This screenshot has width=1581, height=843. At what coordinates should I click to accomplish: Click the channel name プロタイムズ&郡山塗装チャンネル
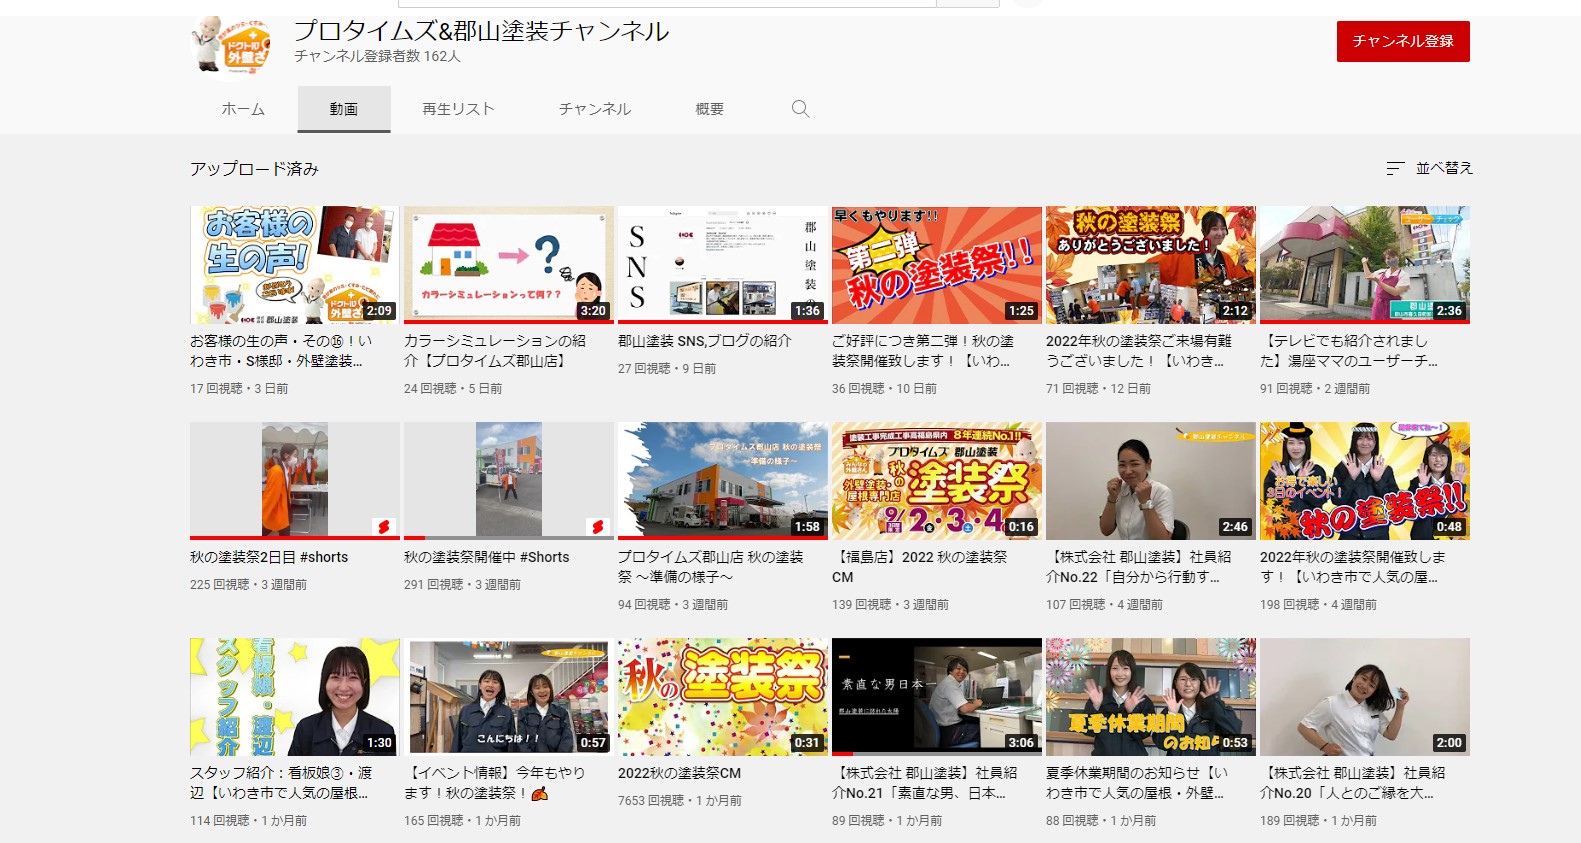pyautogui.click(x=481, y=31)
